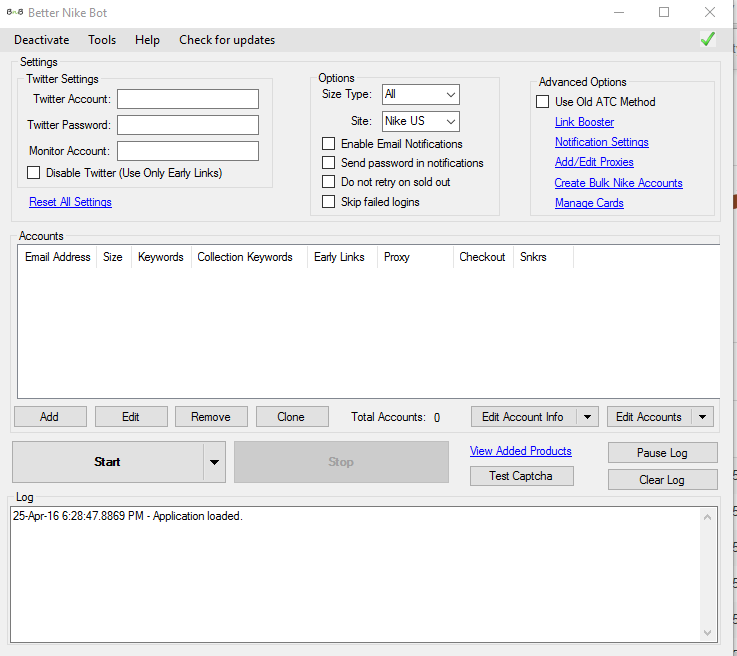
Task: Click the Edit Accounts button
Action: 649,417
